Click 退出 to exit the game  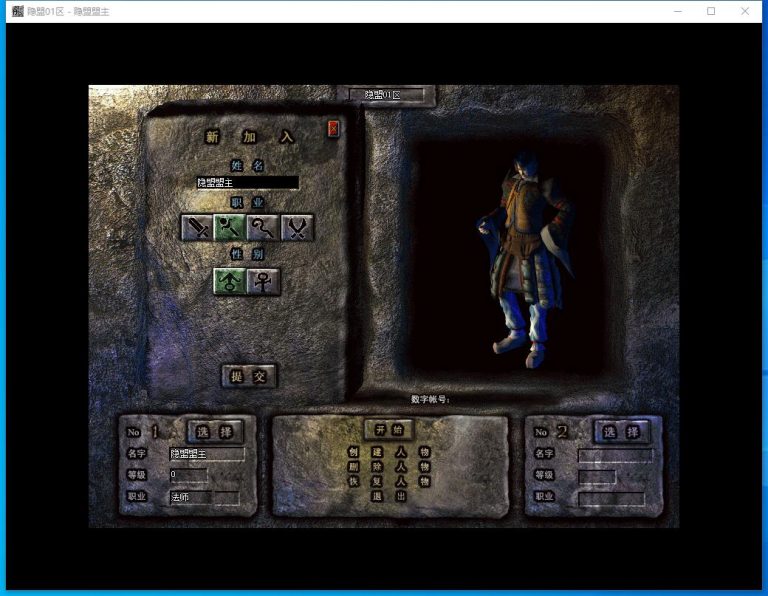(x=388, y=496)
